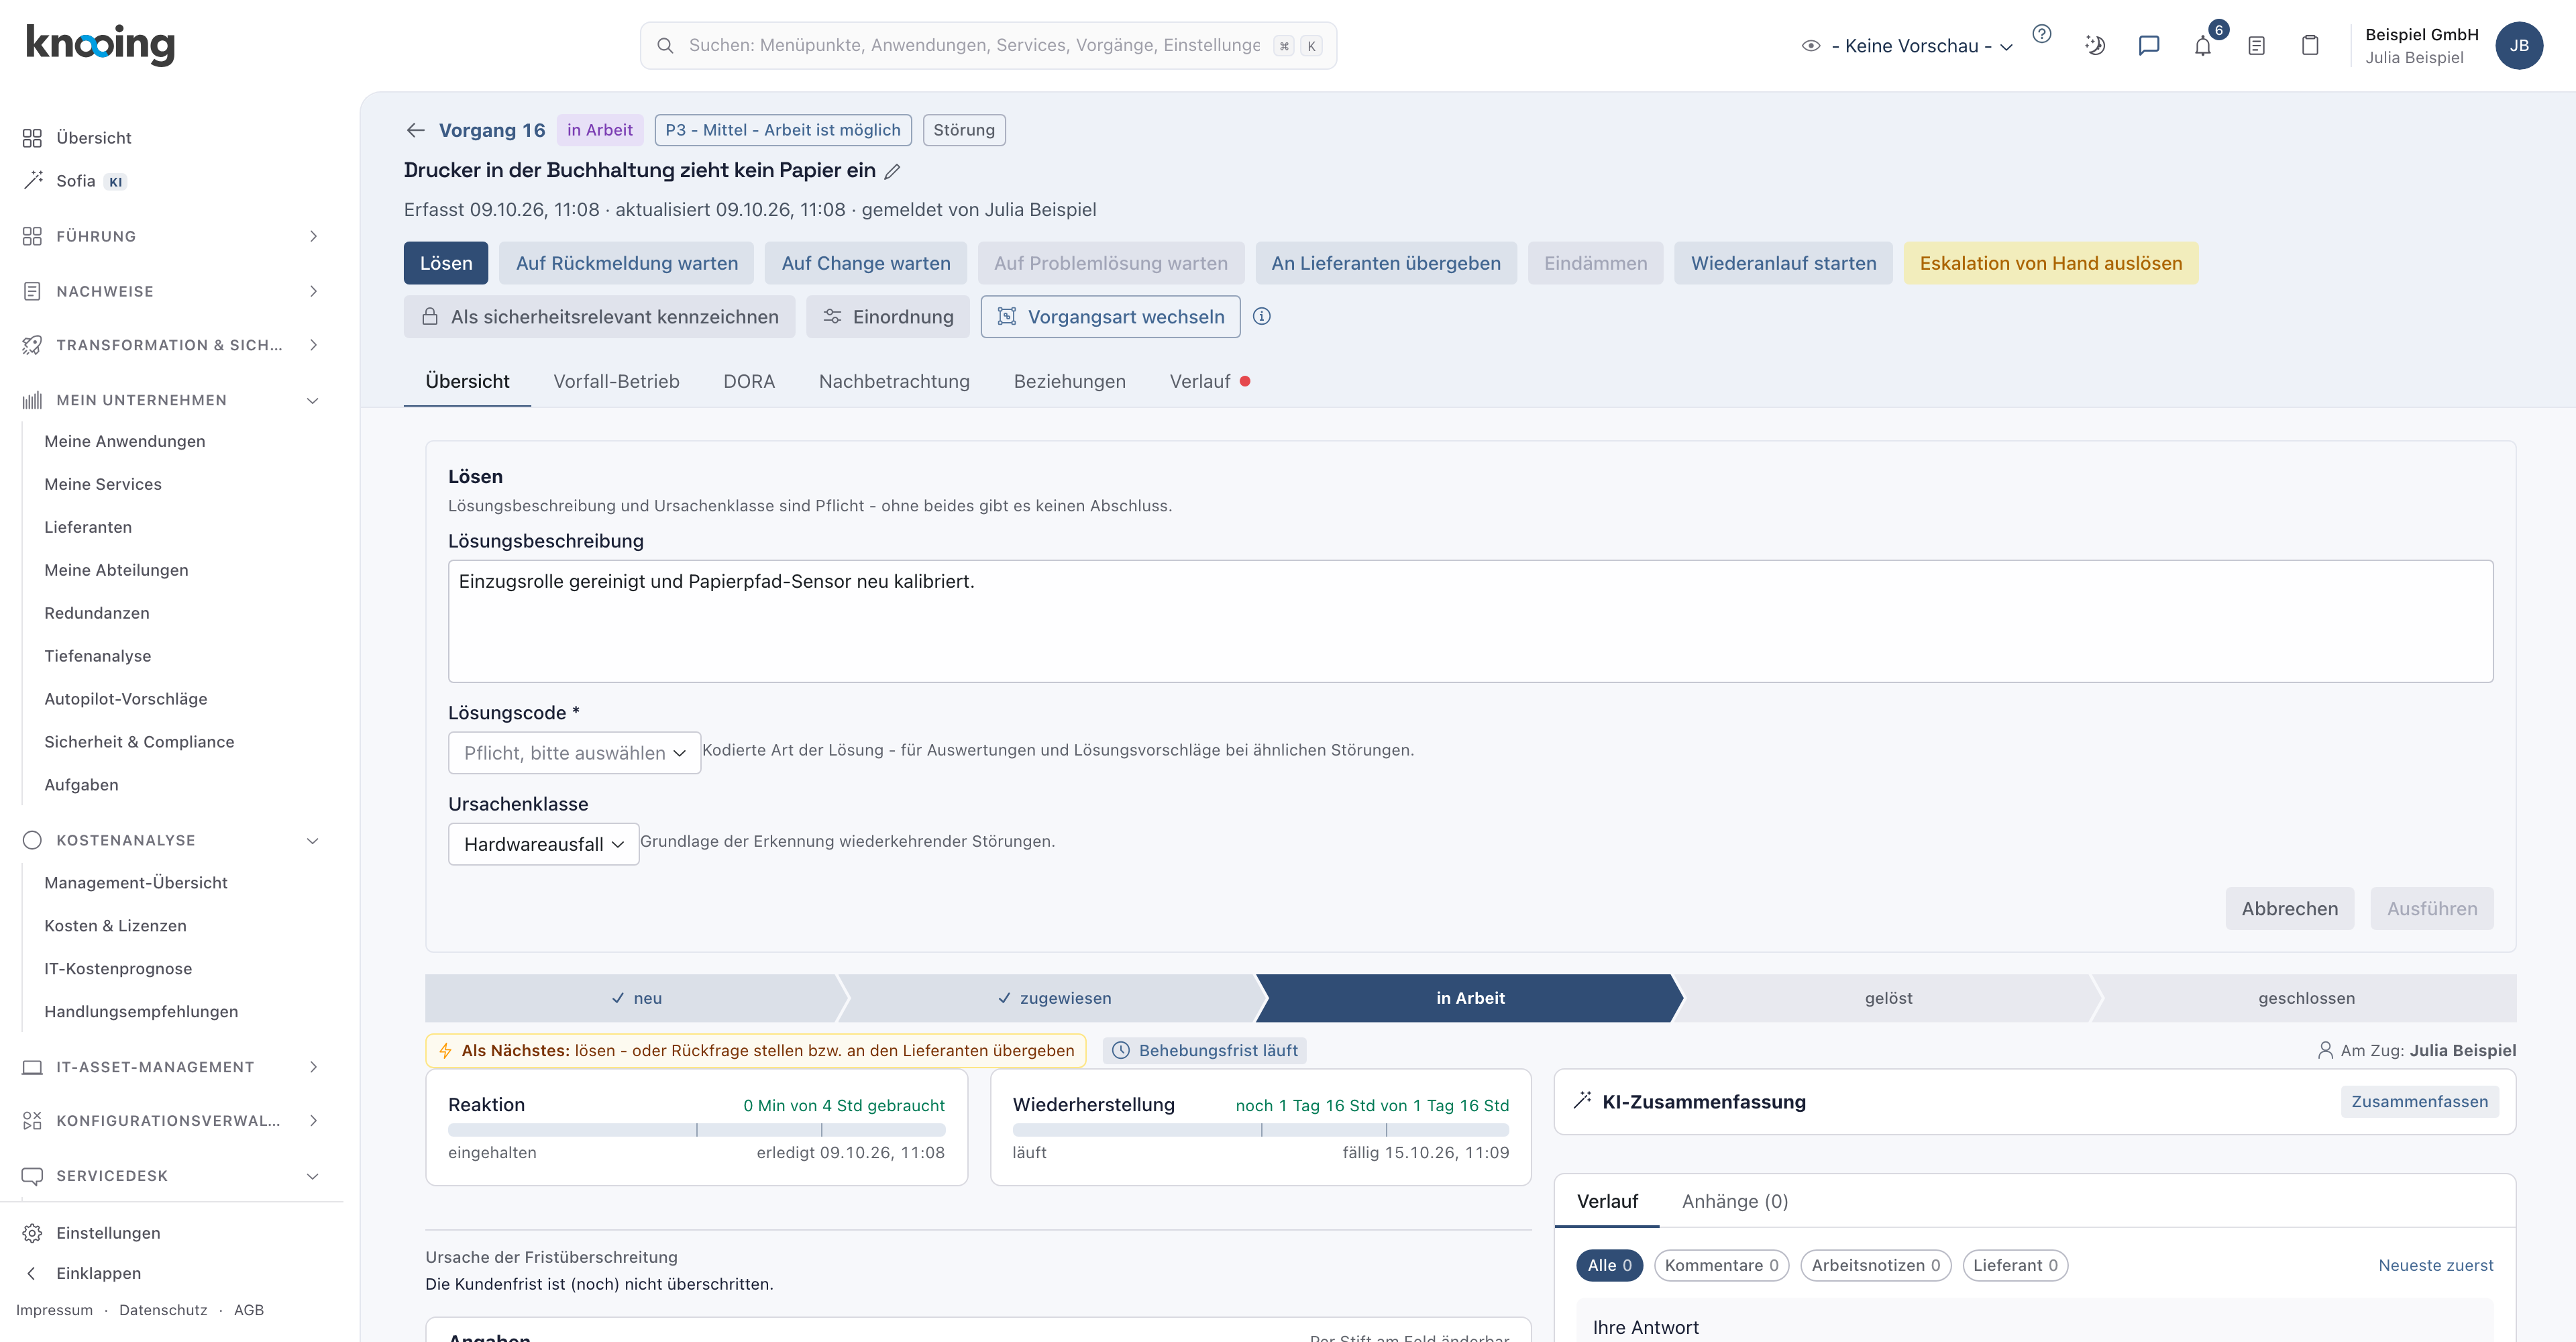Open notifications bell with badge 6

2203,45
